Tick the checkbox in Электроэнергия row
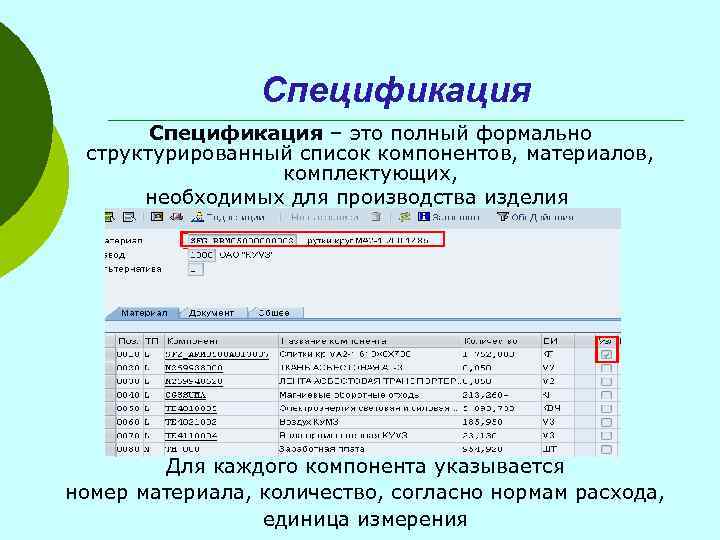This screenshot has width=720, height=540. coord(607,408)
